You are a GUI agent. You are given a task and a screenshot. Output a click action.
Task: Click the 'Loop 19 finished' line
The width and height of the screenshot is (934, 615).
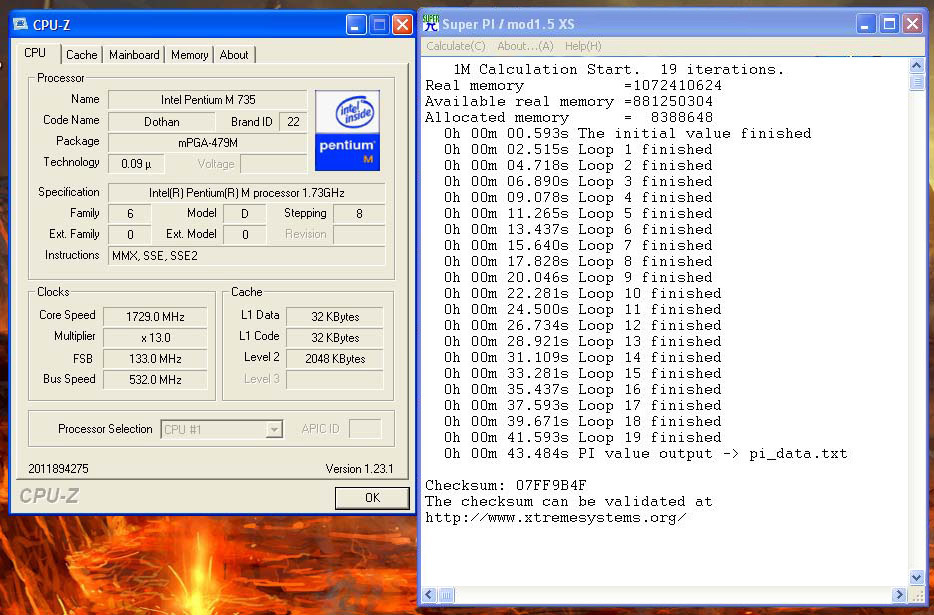point(583,437)
